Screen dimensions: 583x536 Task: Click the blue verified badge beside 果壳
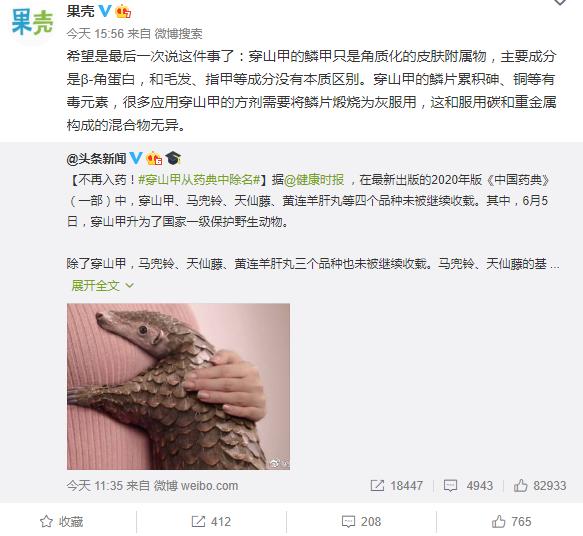(104, 11)
